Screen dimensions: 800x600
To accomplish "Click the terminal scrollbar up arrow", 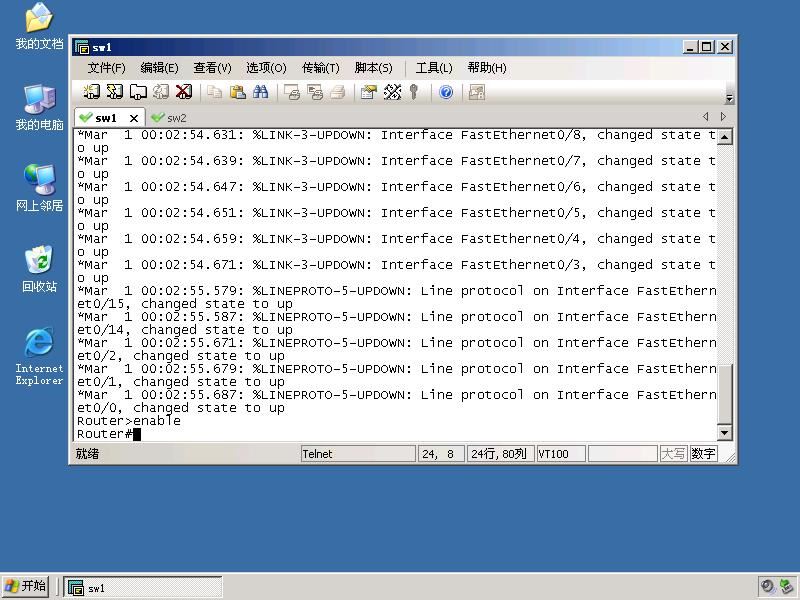I will point(724,137).
